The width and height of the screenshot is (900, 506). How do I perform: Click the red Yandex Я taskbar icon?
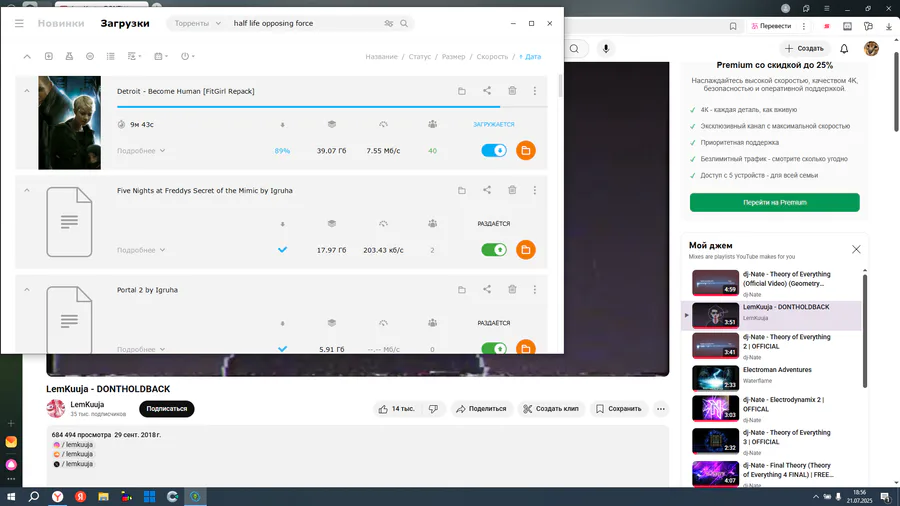coord(80,497)
